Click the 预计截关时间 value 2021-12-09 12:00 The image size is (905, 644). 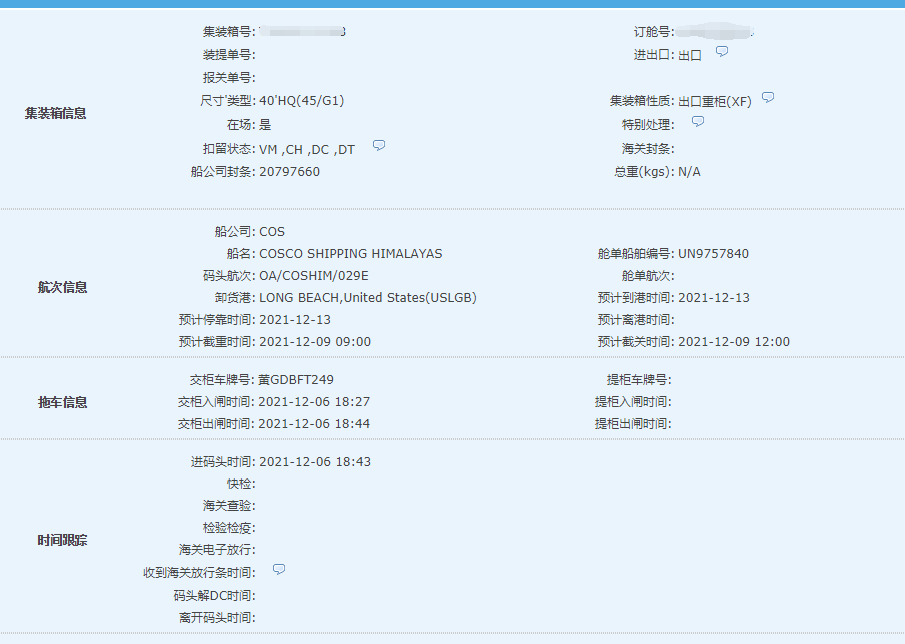click(x=733, y=342)
